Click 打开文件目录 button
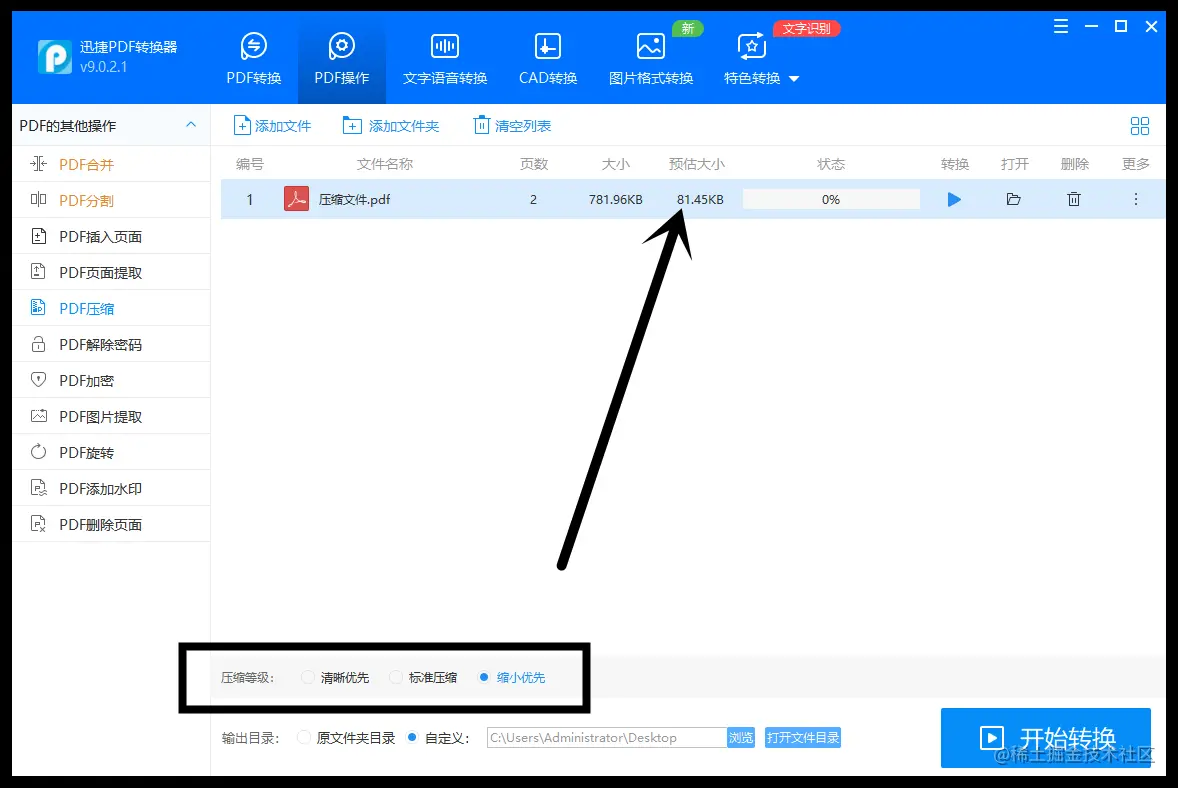 802,738
